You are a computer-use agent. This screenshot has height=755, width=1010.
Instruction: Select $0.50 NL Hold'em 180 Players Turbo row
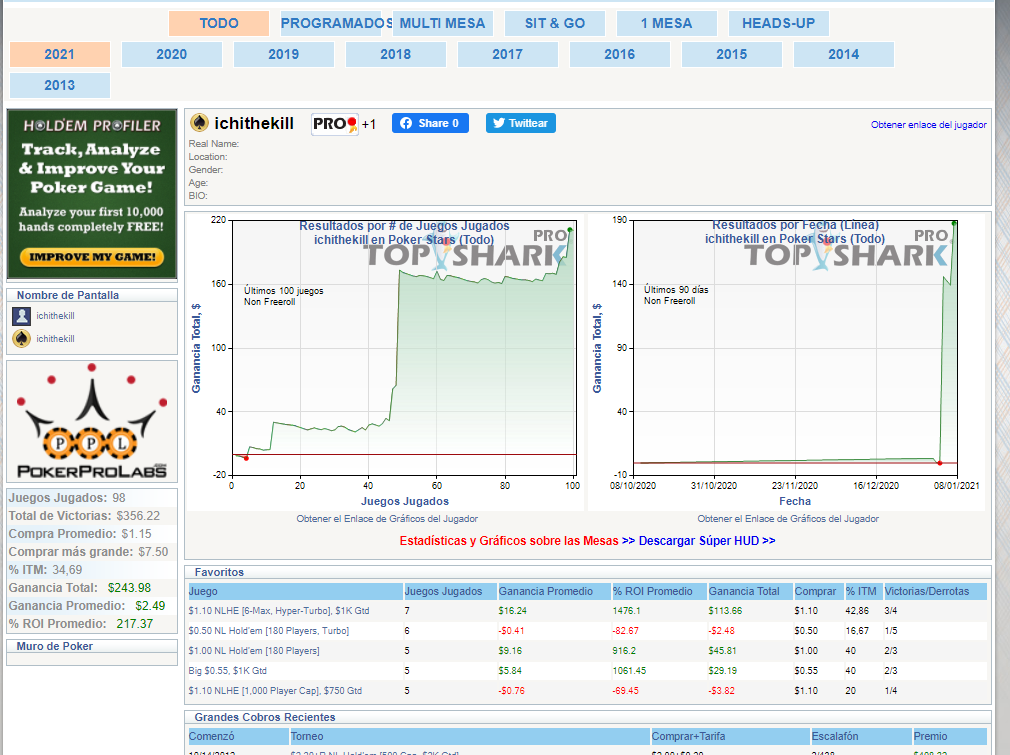(587, 631)
